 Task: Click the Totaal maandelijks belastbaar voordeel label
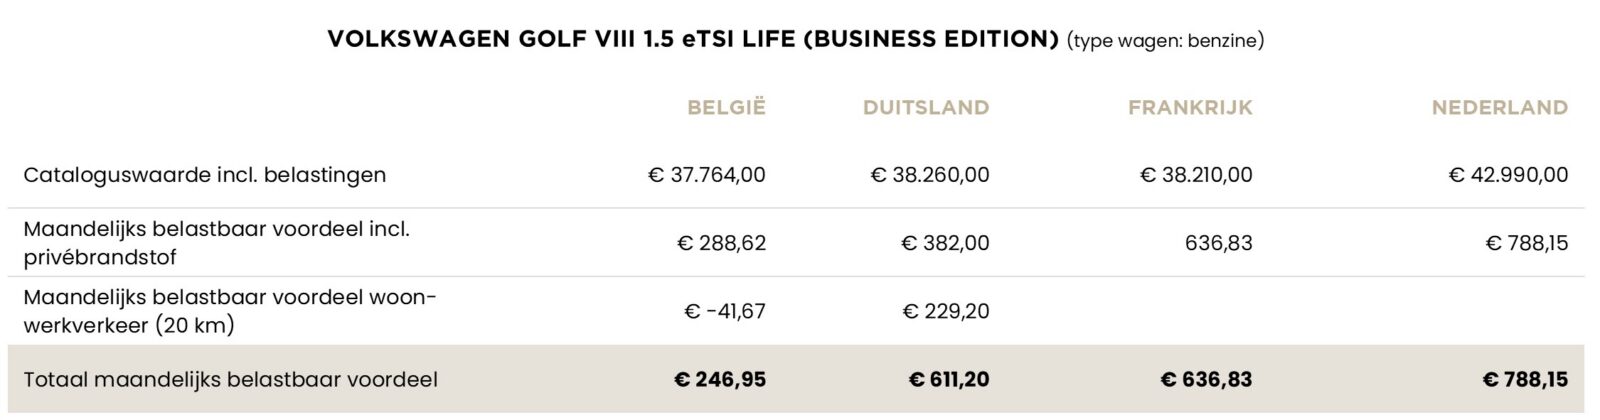tap(231, 380)
